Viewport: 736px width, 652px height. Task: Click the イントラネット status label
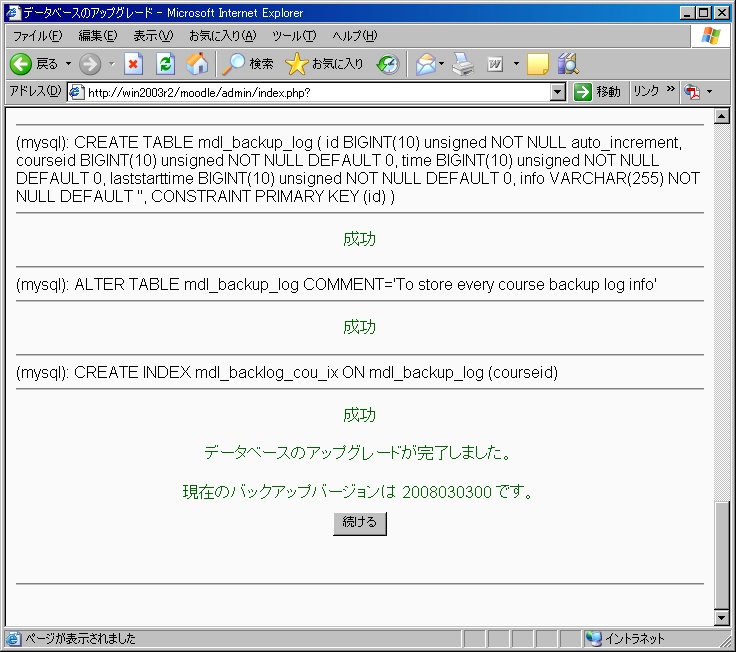[635, 638]
